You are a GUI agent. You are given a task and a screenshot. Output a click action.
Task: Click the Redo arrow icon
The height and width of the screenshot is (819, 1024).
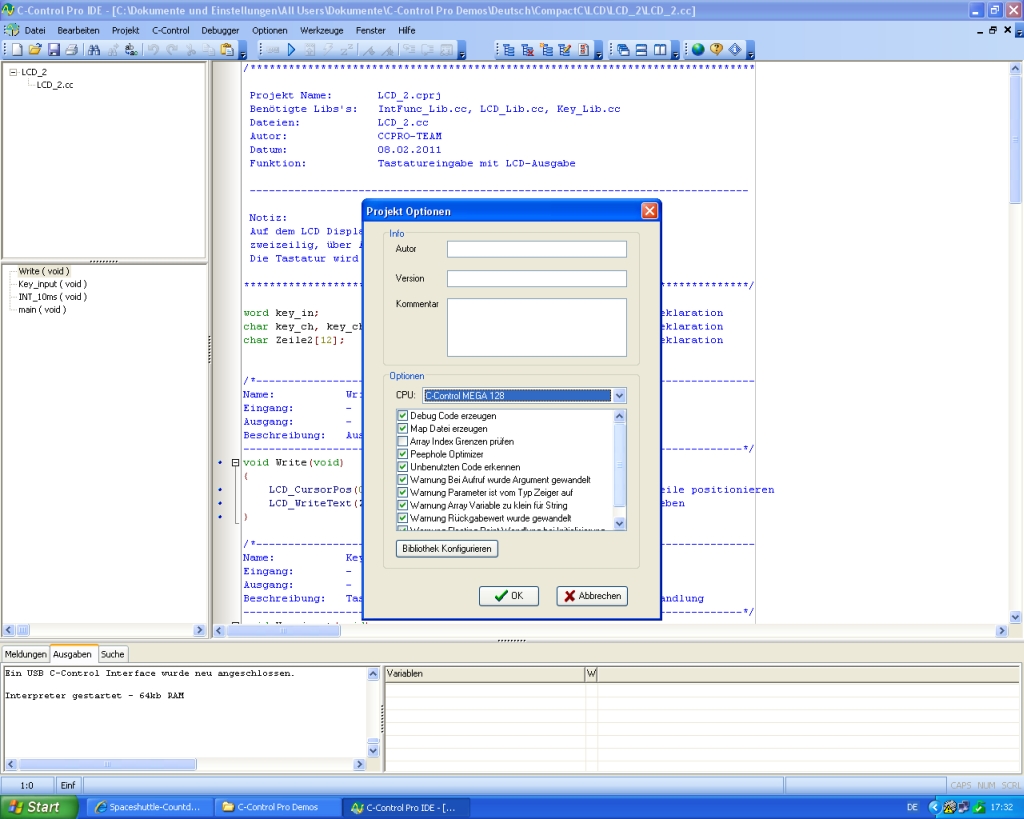click(x=172, y=50)
